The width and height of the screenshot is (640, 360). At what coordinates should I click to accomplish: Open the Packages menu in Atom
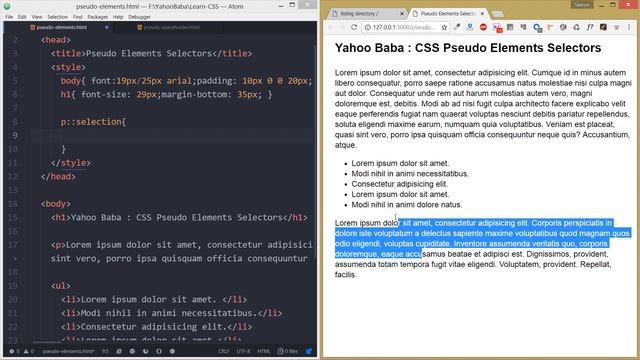[x=98, y=17]
